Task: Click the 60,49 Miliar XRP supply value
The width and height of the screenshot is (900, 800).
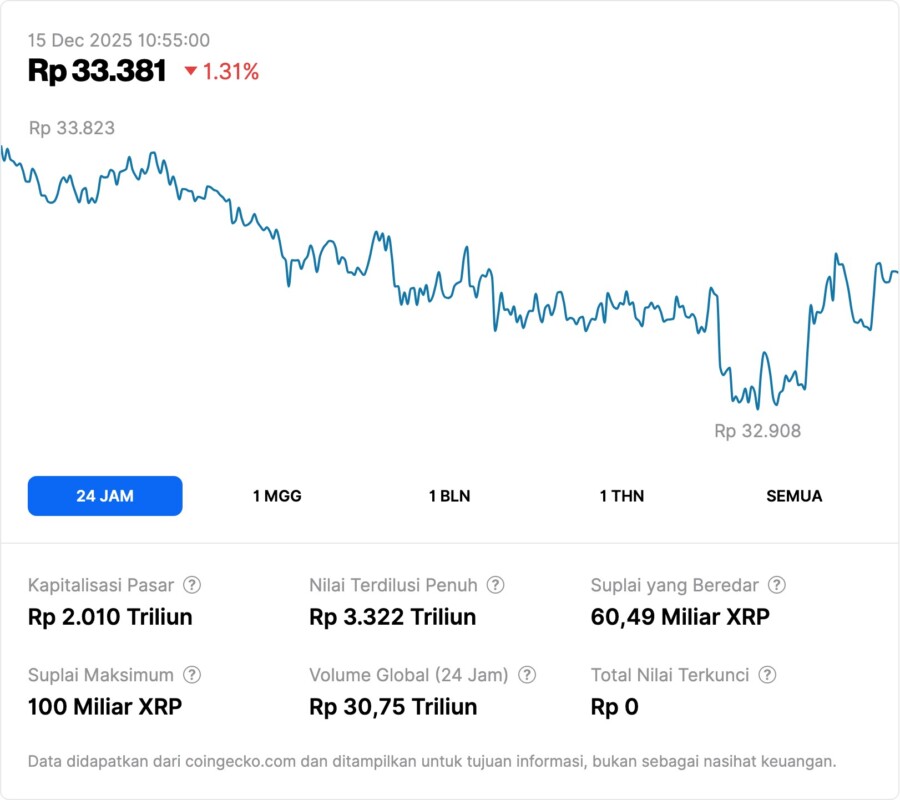Action: coord(680,617)
